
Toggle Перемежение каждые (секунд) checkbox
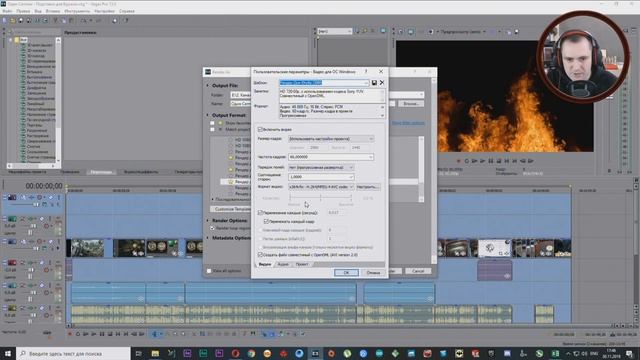click(260, 213)
